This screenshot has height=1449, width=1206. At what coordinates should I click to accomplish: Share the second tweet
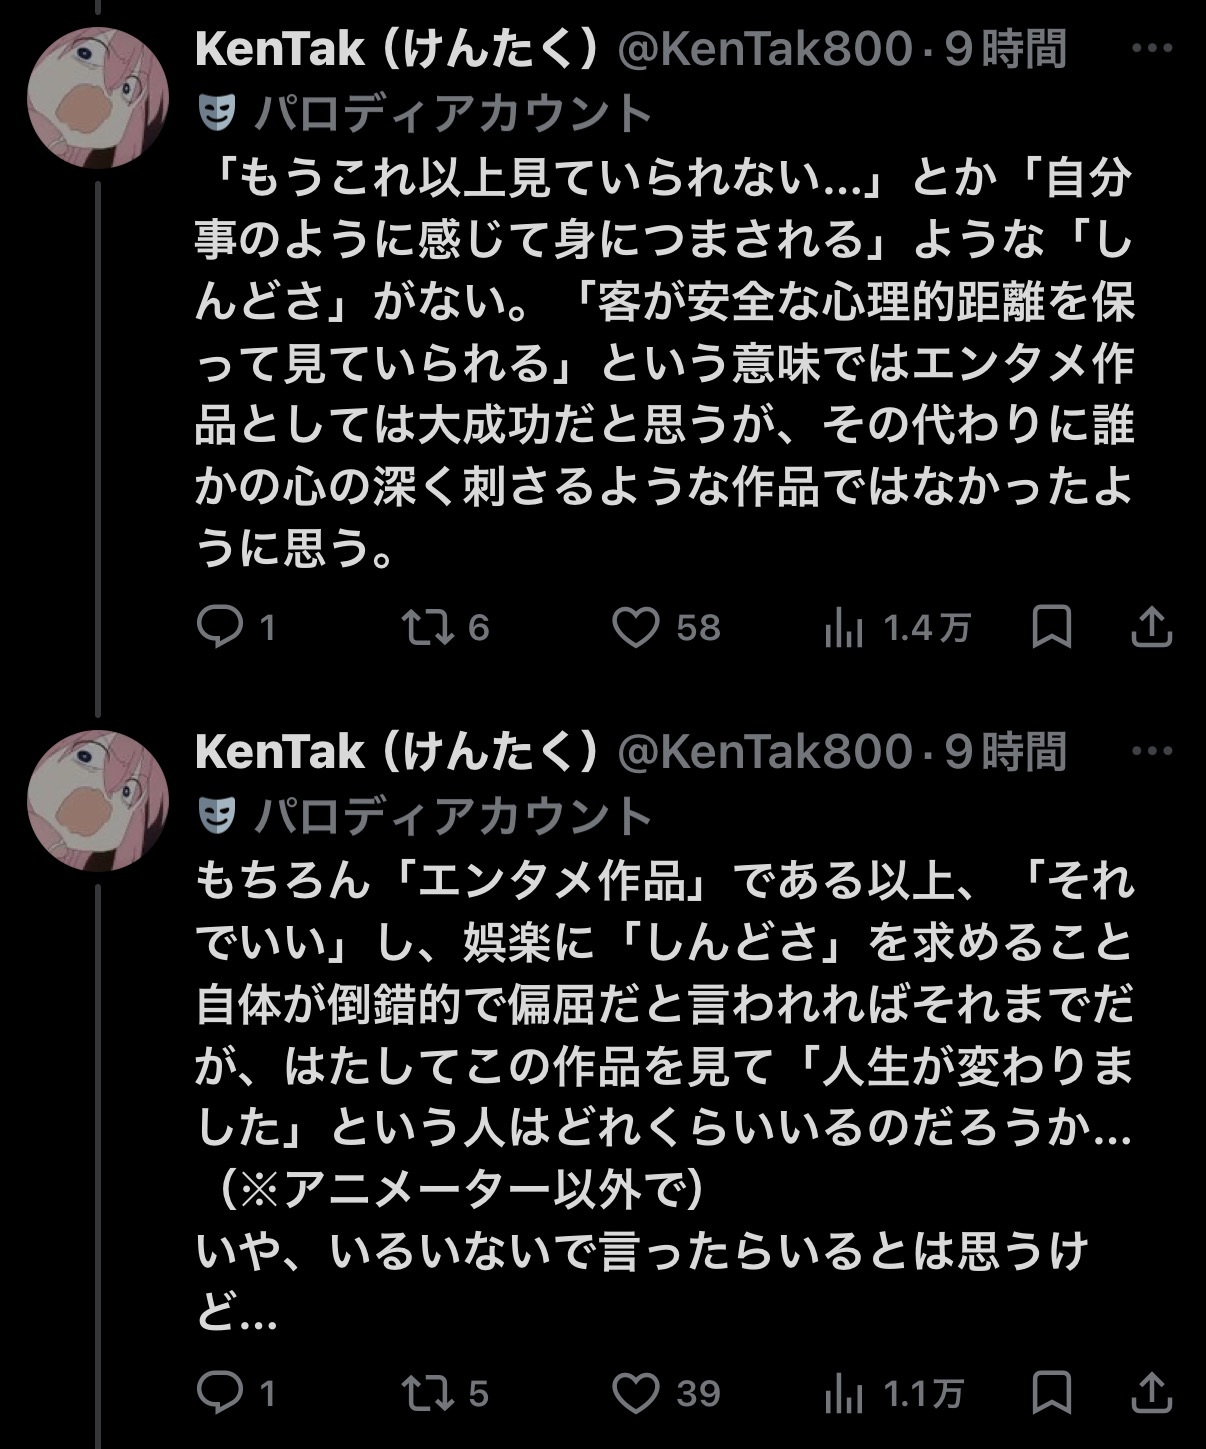coord(1151,1392)
